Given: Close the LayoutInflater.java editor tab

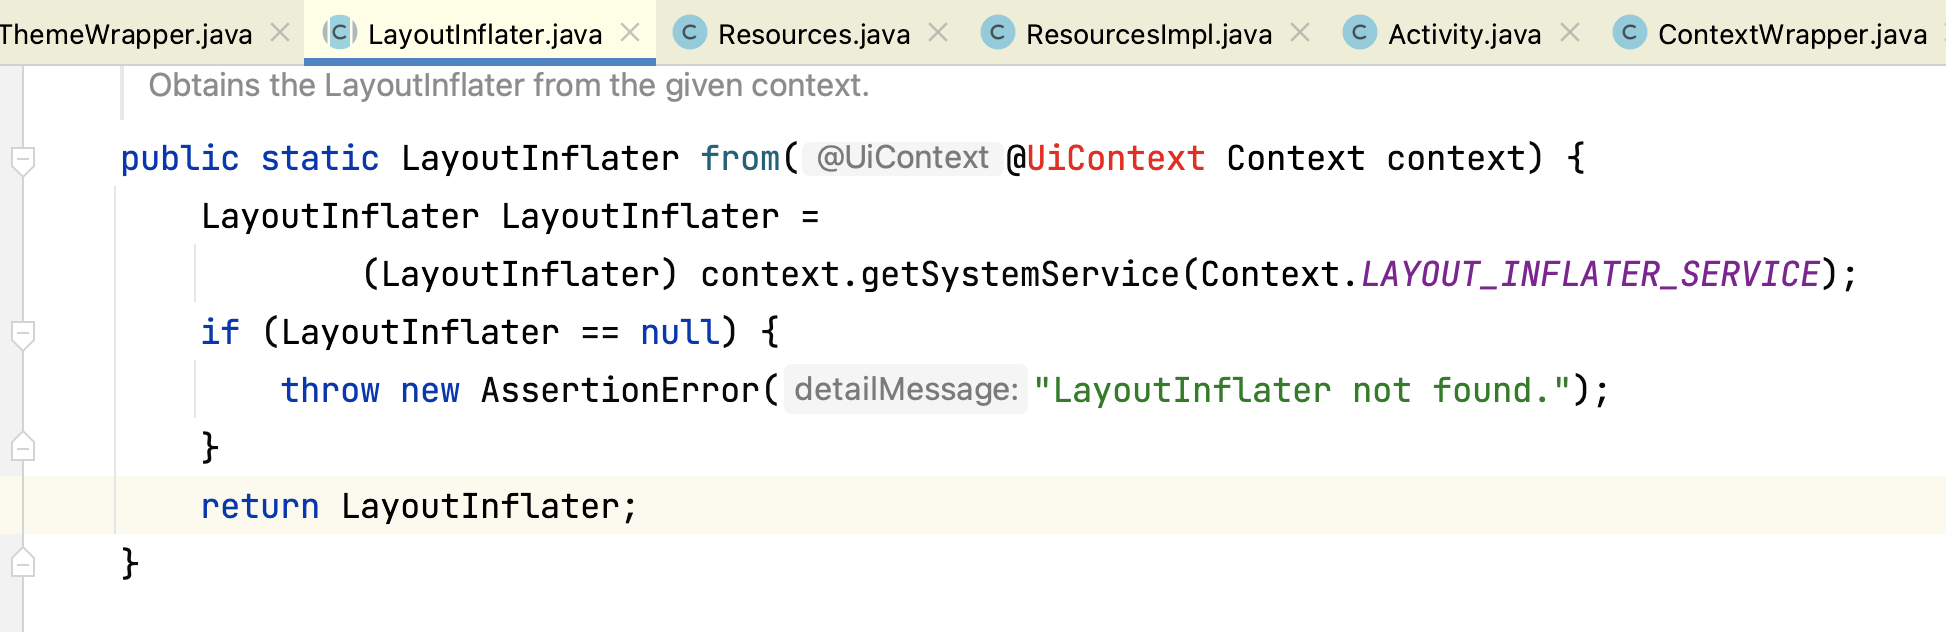Looking at the screenshot, I should 630,33.
